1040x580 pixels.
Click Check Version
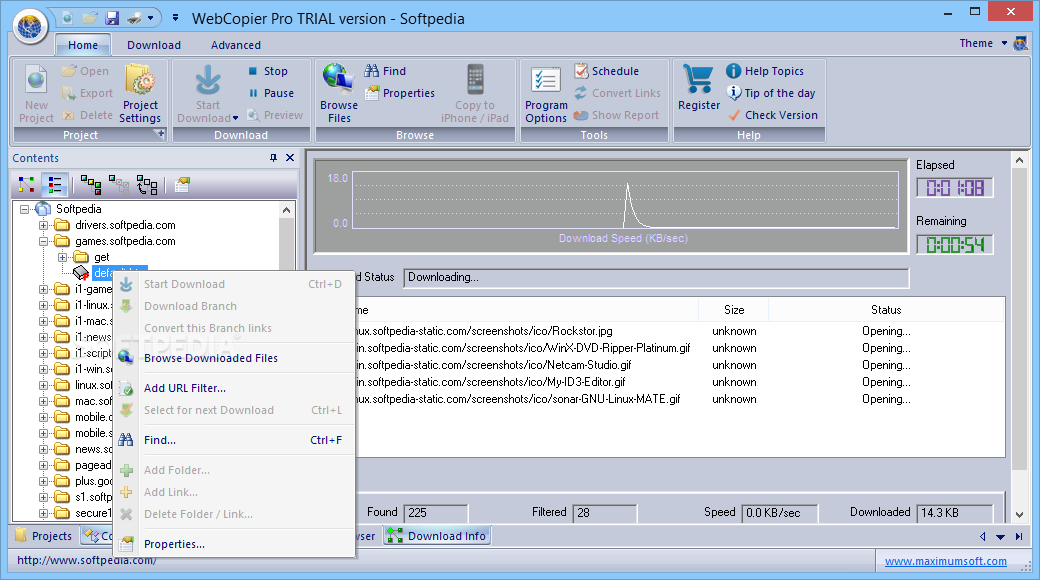tap(773, 115)
